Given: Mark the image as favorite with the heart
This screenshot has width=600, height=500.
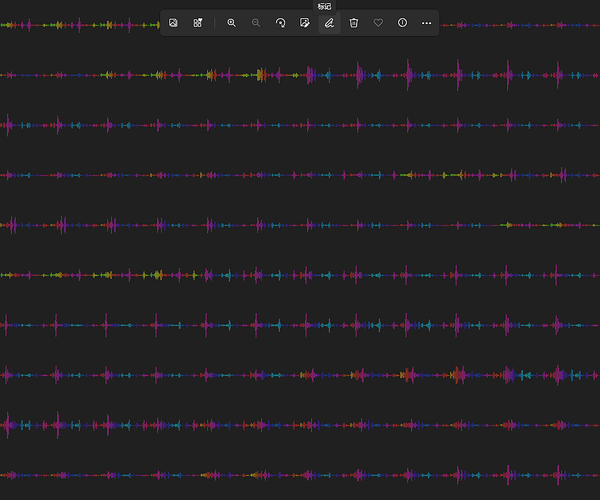Looking at the screenshot, I should point(378,23).
